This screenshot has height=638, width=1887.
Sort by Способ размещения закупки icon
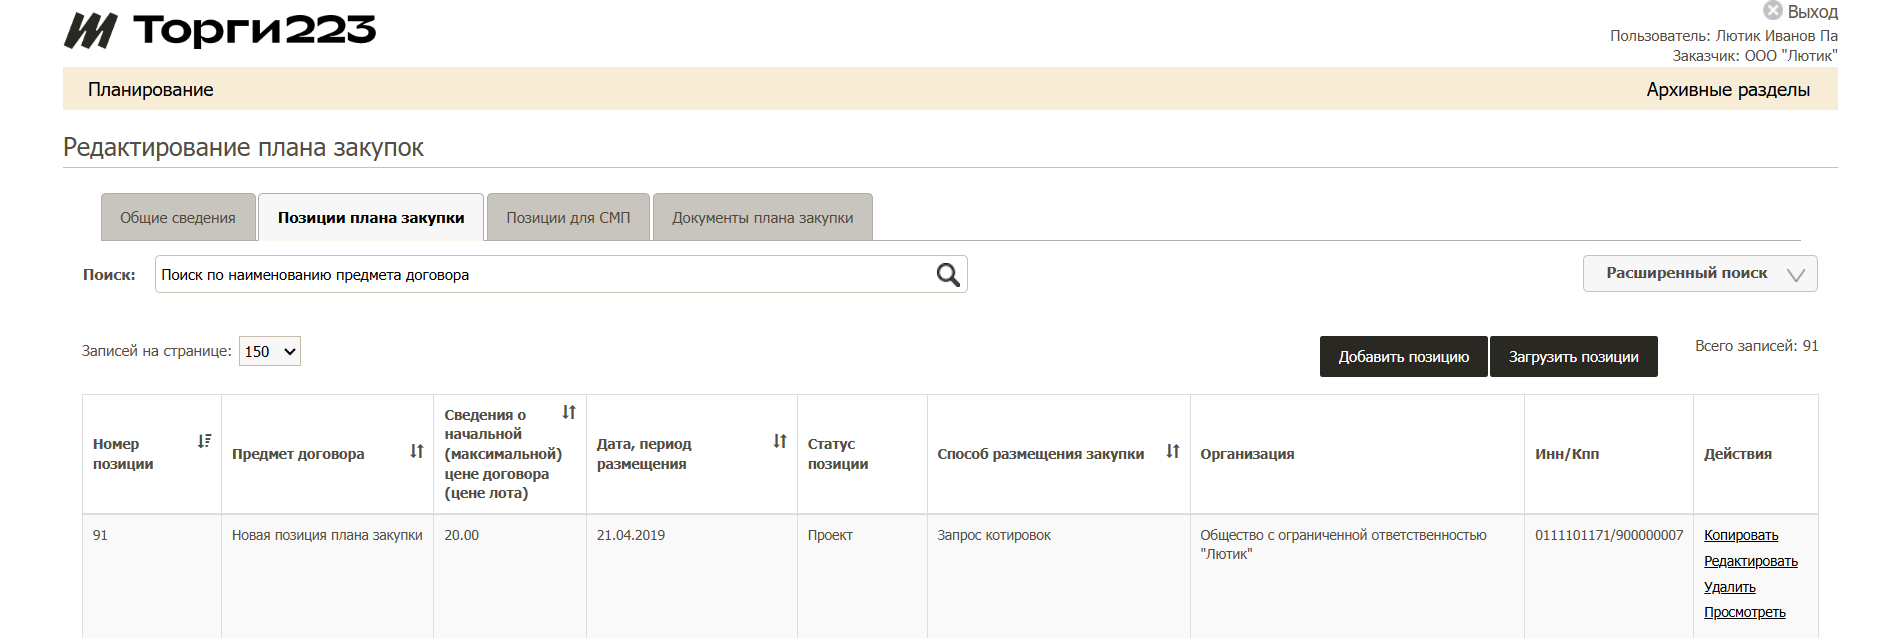pos(1173,452)
